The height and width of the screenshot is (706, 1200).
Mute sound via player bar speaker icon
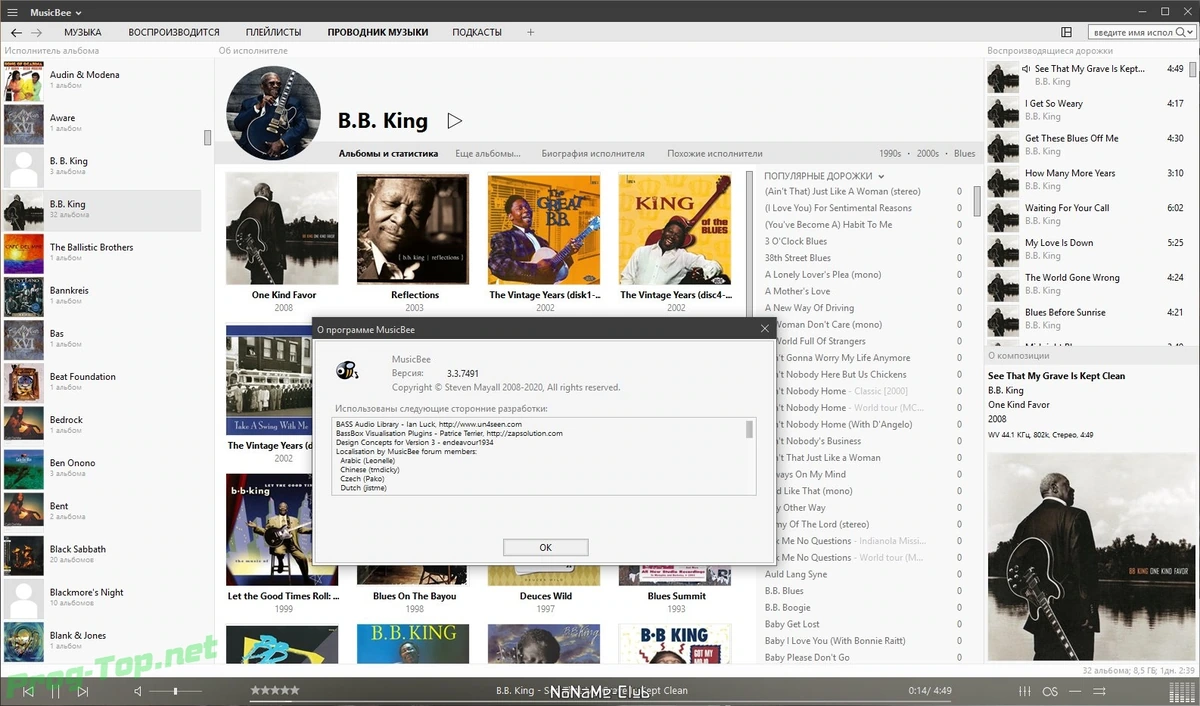(x=139, y=691)
